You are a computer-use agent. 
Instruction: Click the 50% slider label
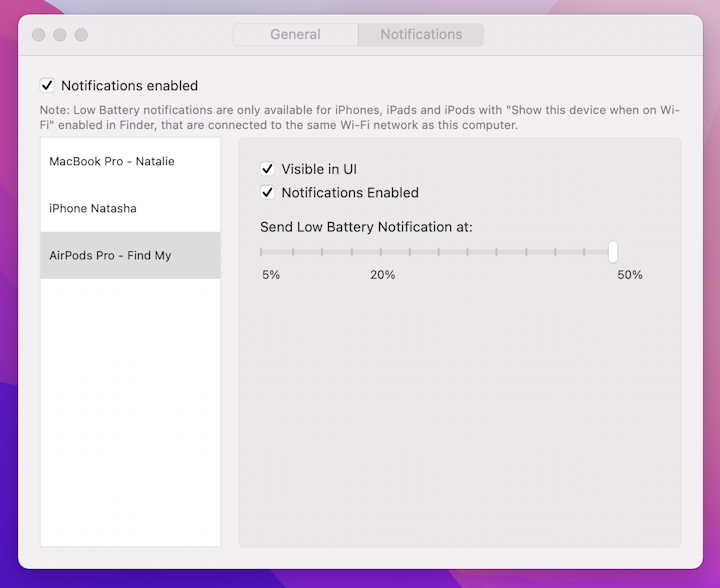click(x=629, y=275)
